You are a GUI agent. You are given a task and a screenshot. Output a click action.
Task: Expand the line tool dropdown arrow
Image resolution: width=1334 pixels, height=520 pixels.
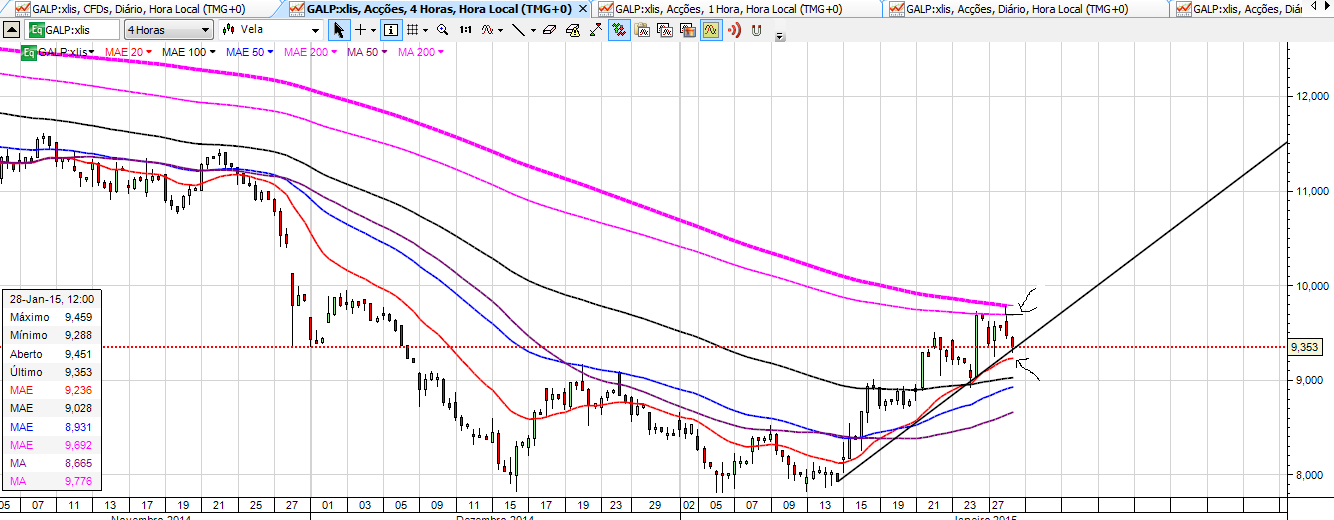[533, 31]
